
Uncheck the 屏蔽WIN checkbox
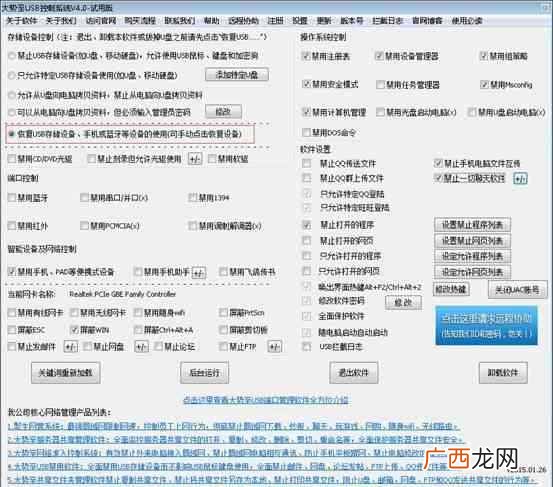pyautogui.click(x=74, y=330)
